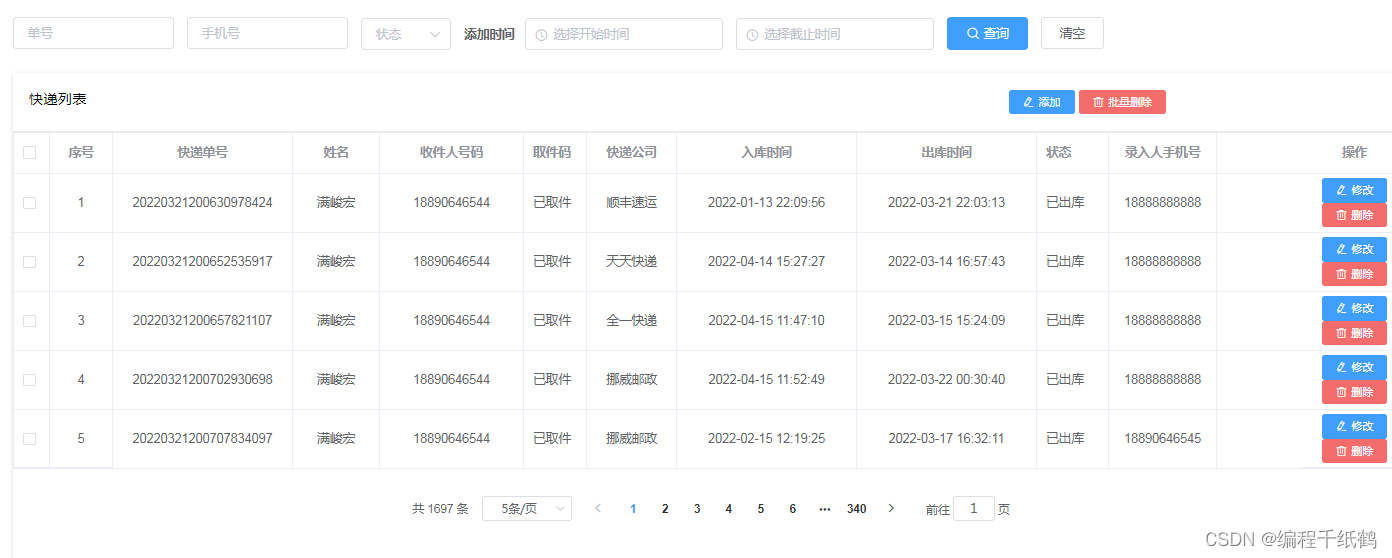The height and width of the screenshot is (558, 1392).
Task: Click the pagination ellipsis to jump pages
Action: point(825,509)
